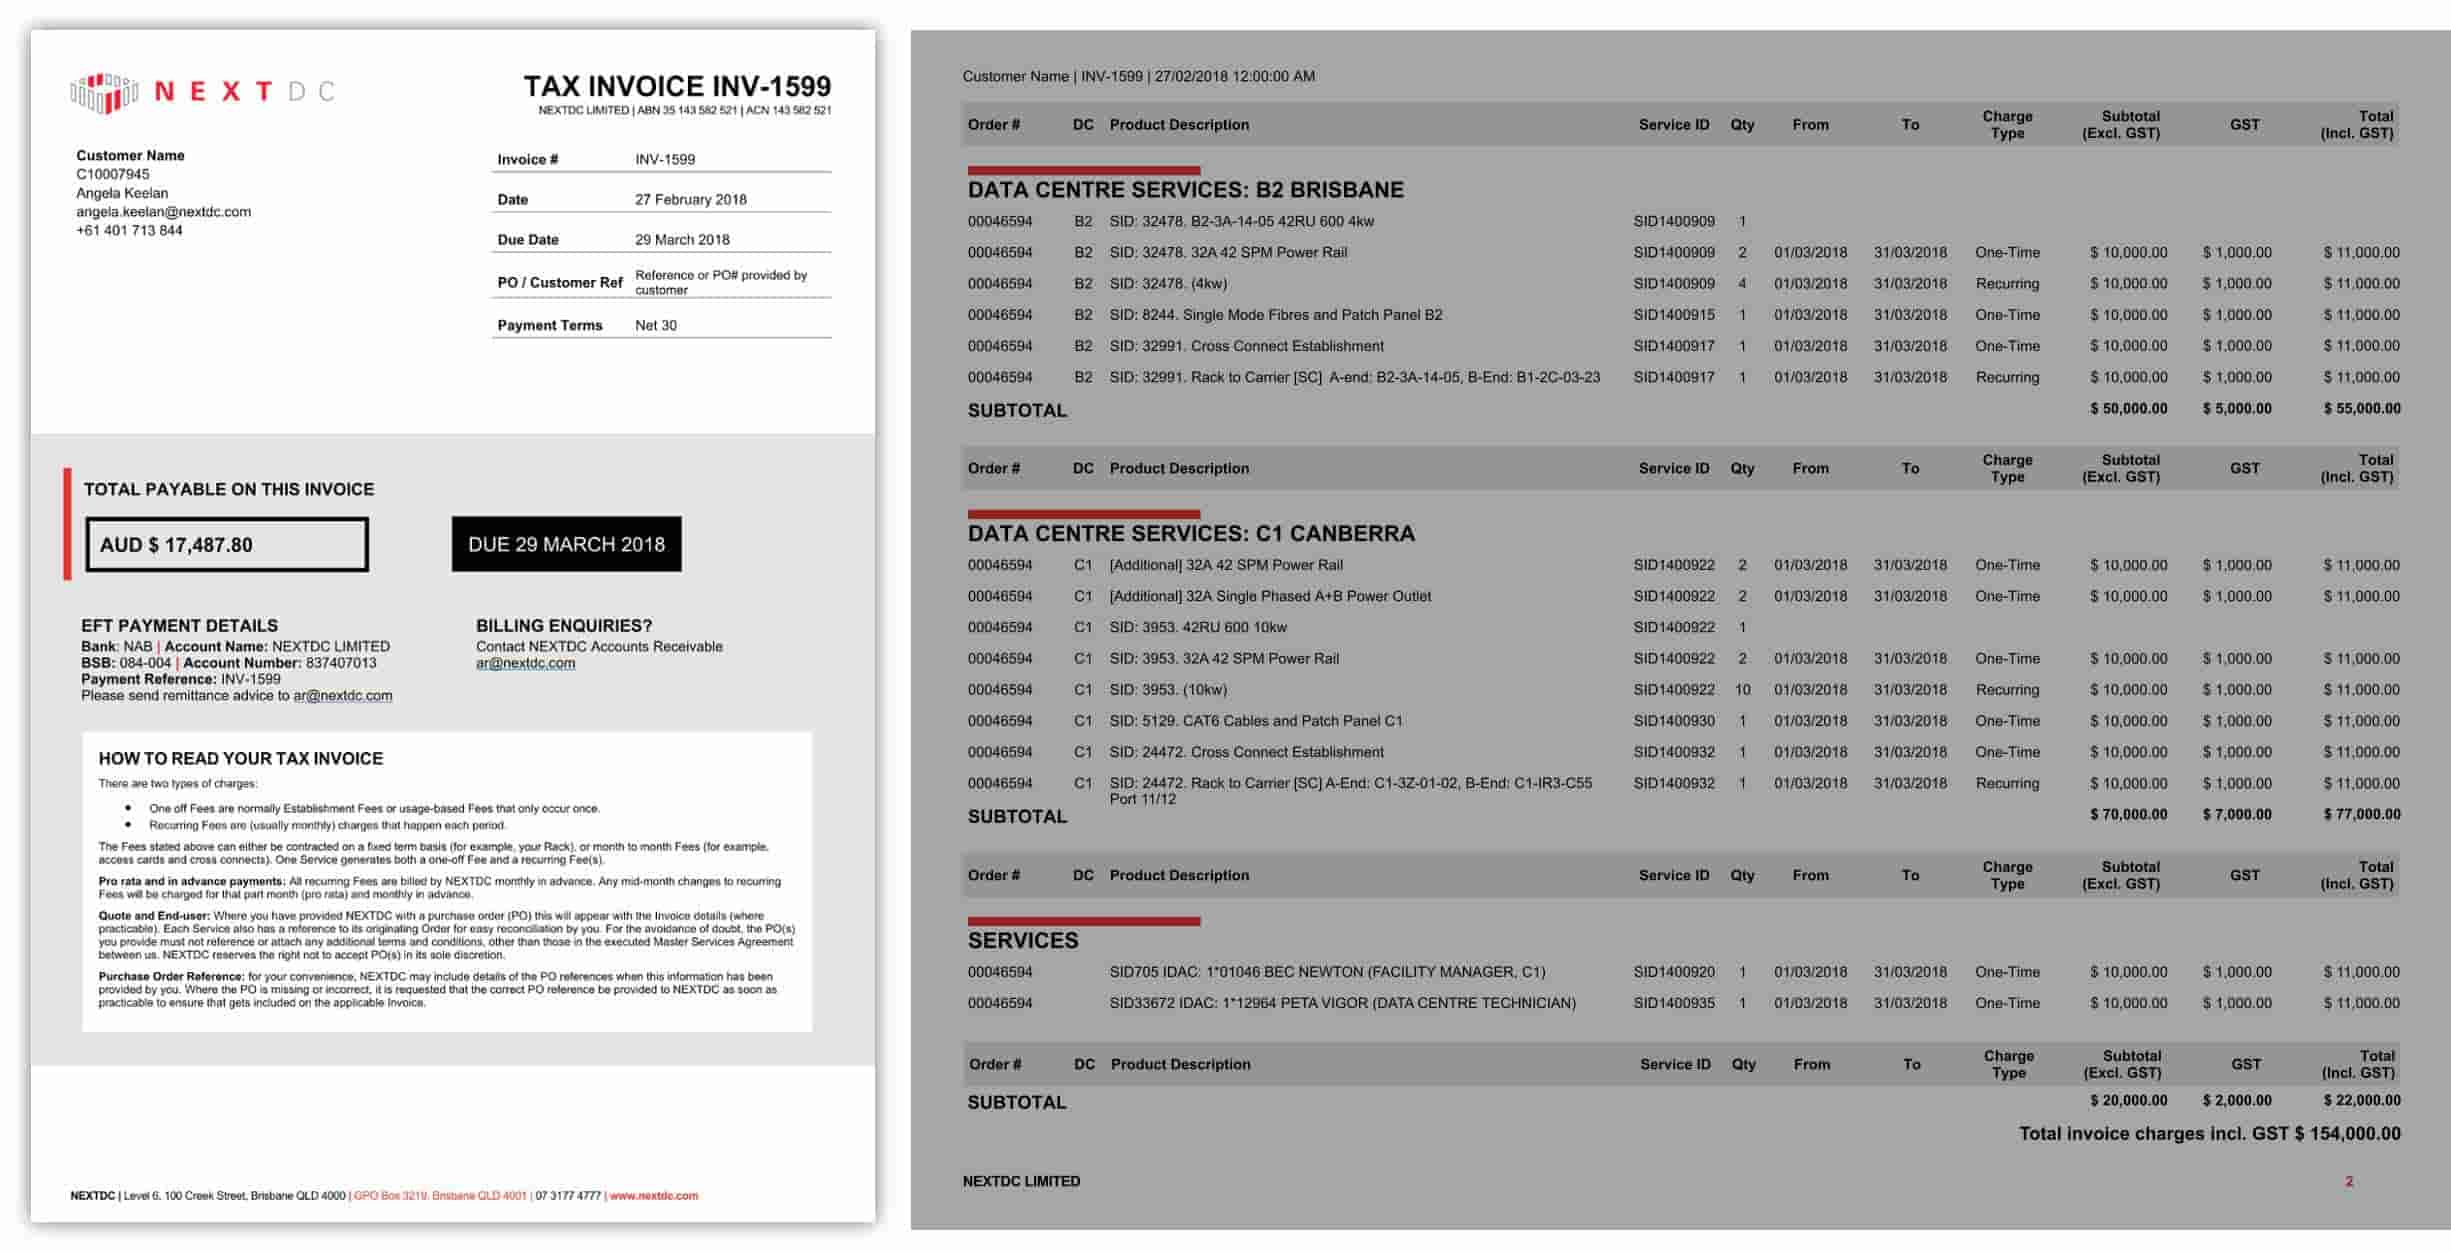Click the ar@nextdc.com remittance advice link
Viewport: 2451px width, 1252px height.
(x=342, y=696)
